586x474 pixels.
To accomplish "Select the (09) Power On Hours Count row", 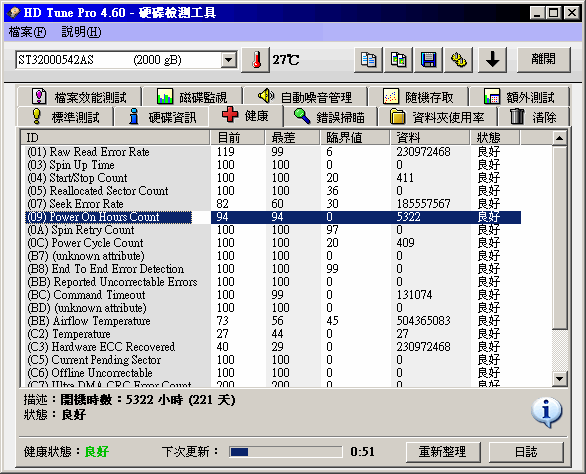I will tap(273, 217).
